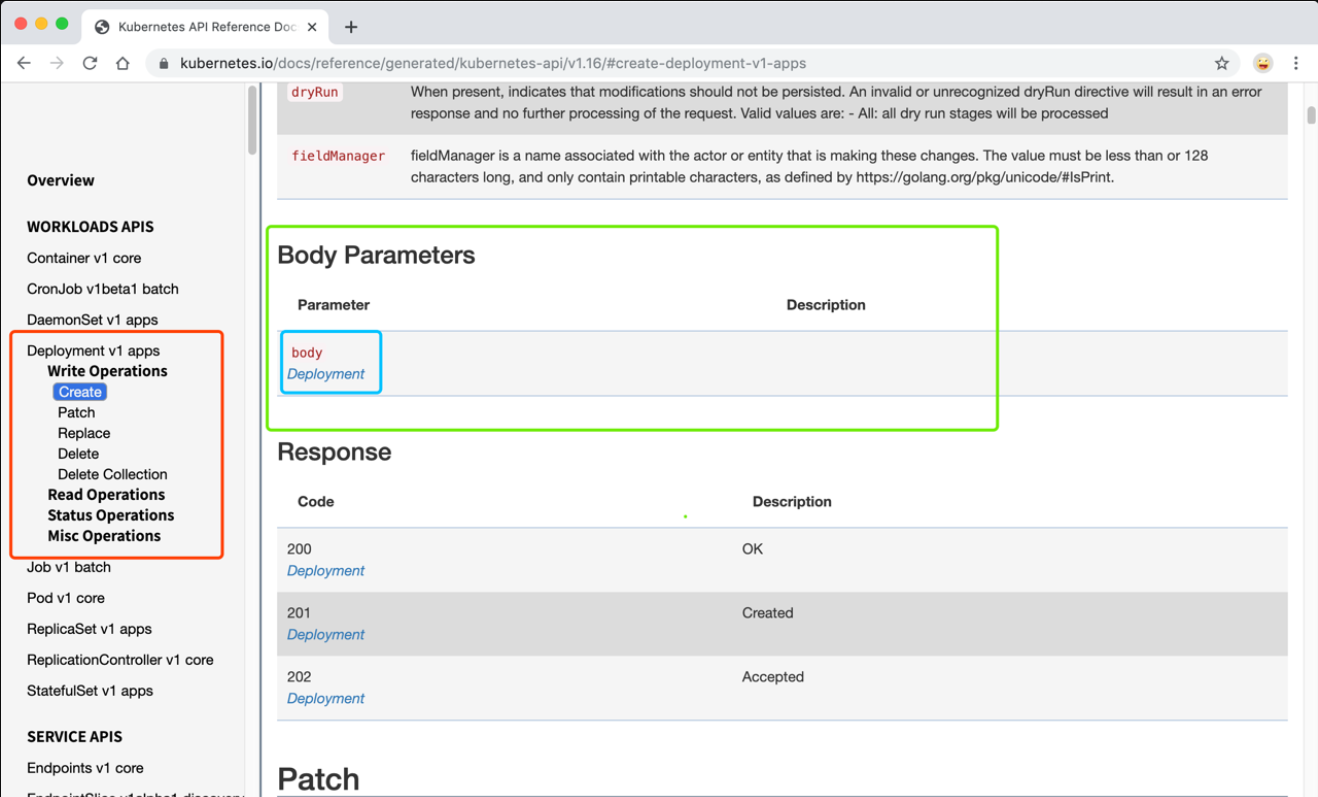Click the body parameter name

tap(307, 353)
